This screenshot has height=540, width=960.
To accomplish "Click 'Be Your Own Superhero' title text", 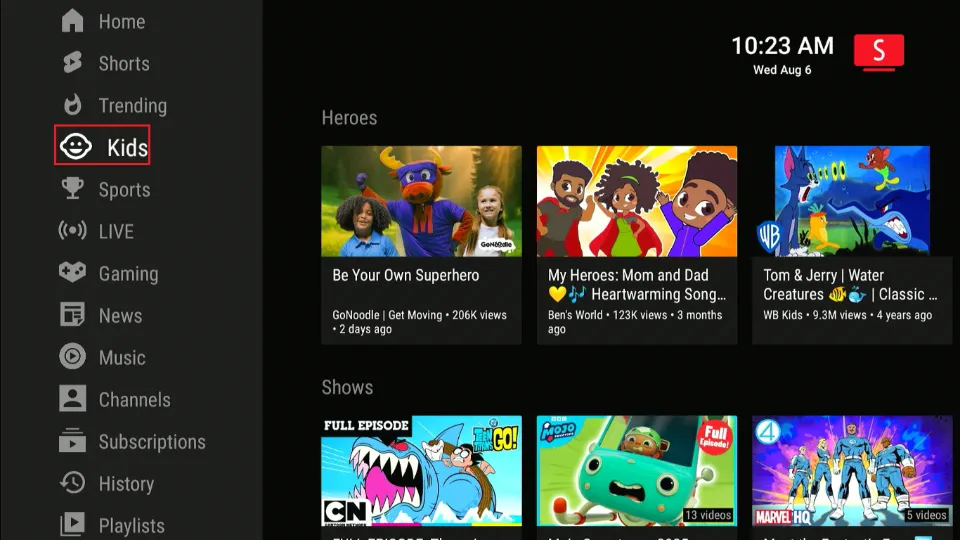I will pyautogui.click(x=406, y=276).
